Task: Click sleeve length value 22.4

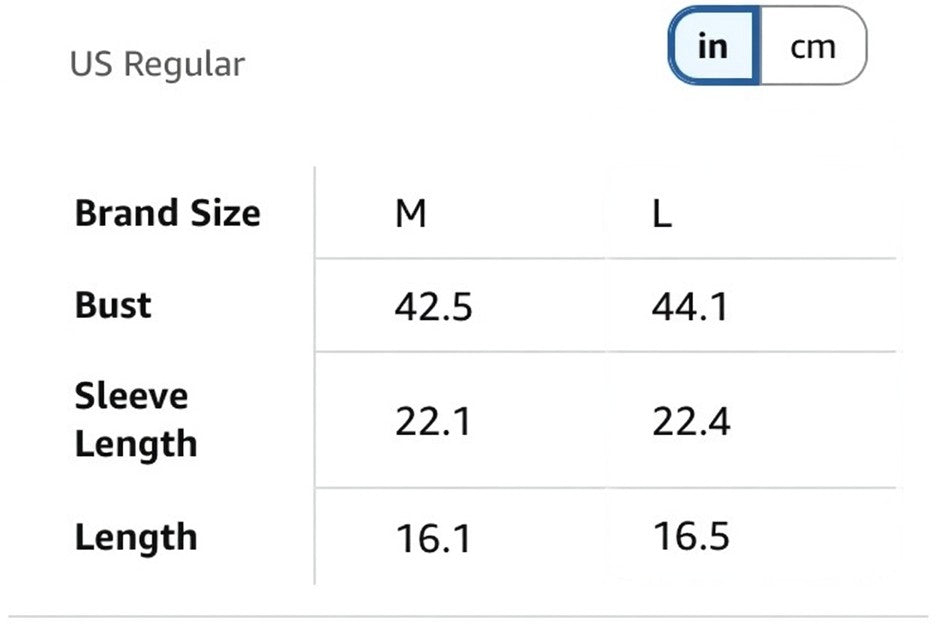Action: coord(691,422)
